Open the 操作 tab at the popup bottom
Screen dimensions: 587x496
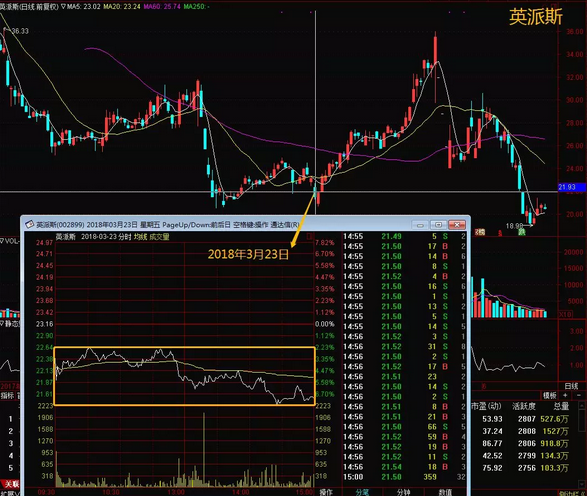(x=326, y=492)
